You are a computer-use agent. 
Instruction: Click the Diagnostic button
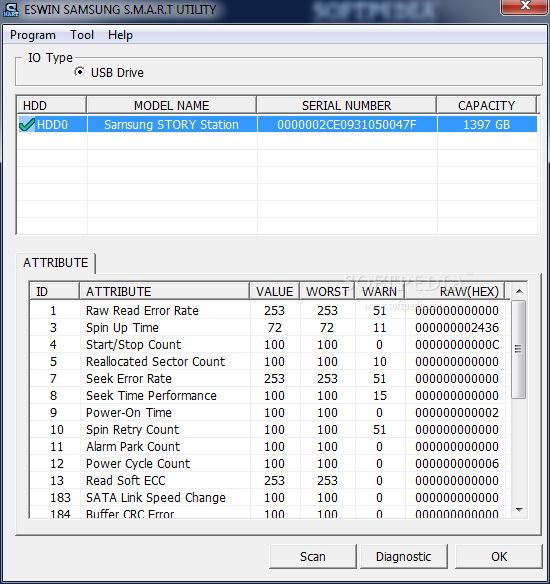404,556
